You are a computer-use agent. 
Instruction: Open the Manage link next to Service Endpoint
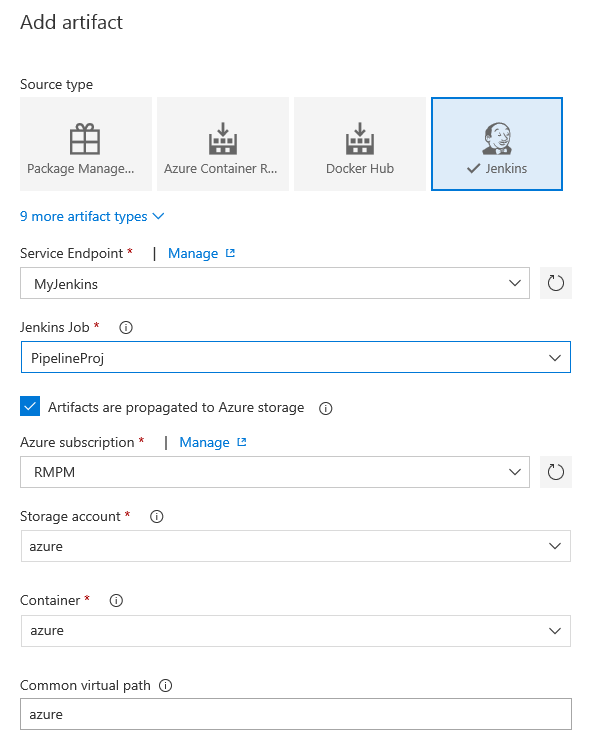pos(193,253)
